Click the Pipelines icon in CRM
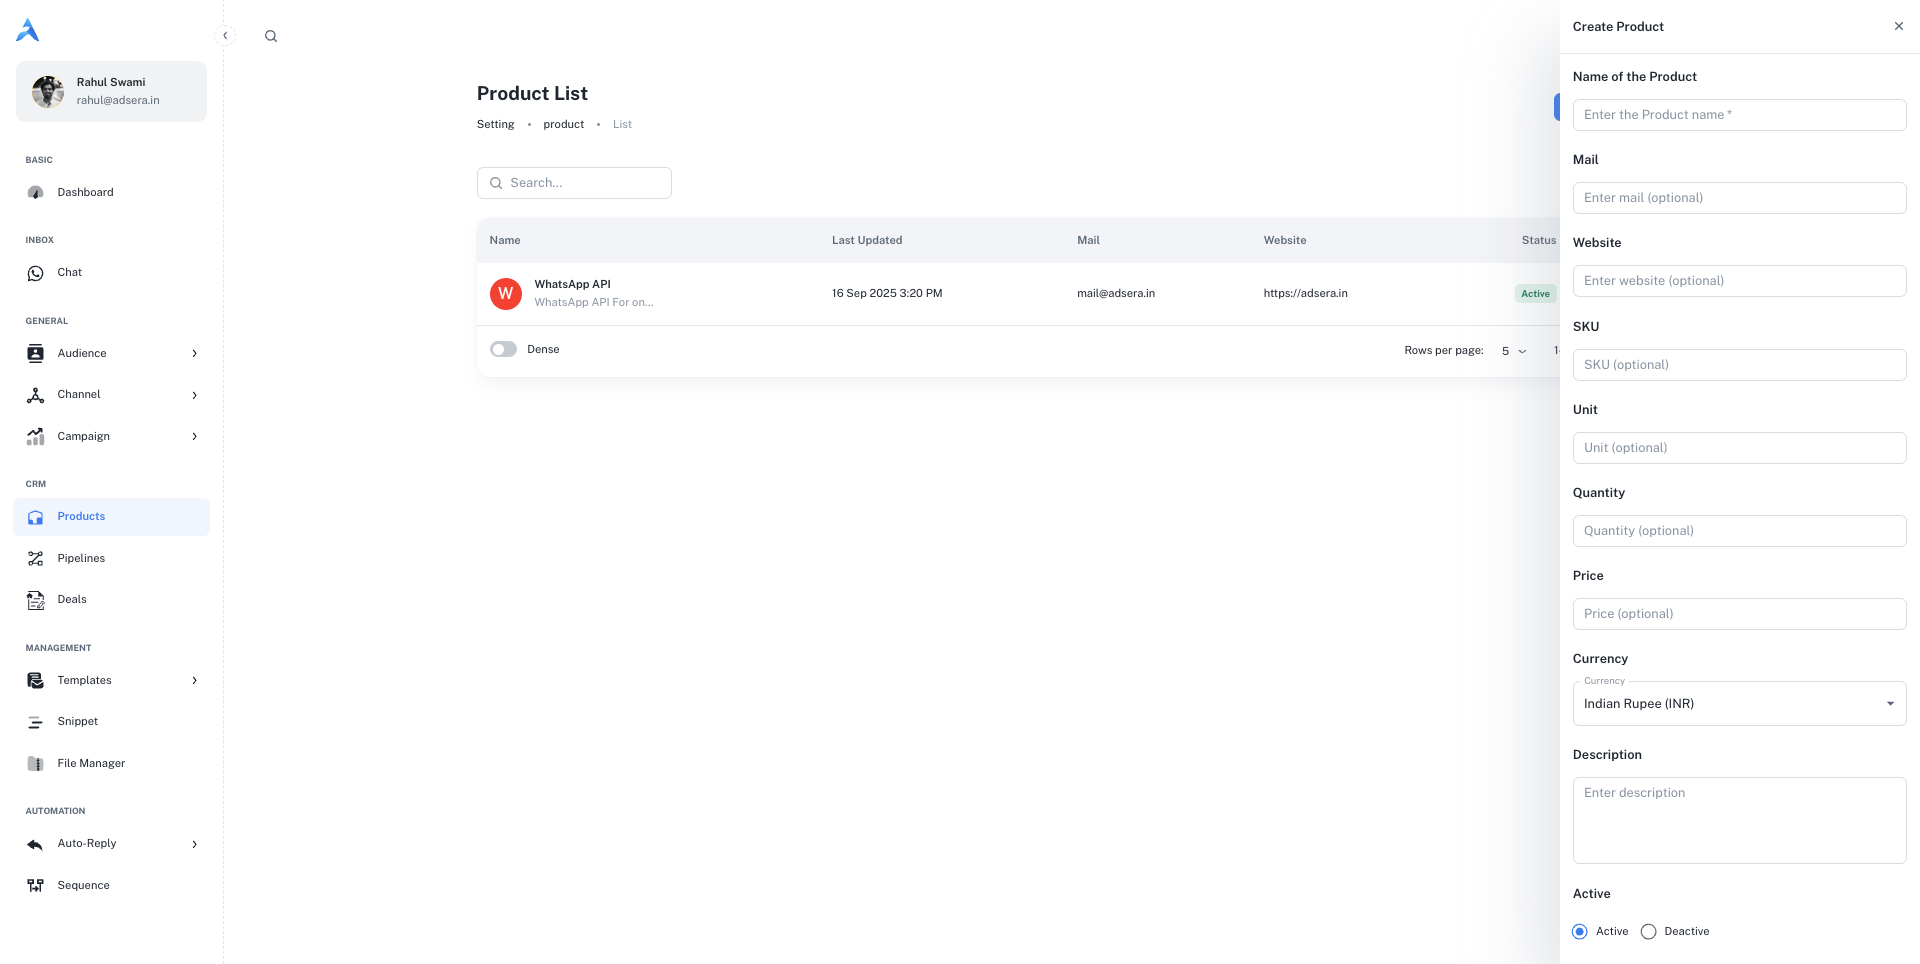1920x964 pixels. 36,559
